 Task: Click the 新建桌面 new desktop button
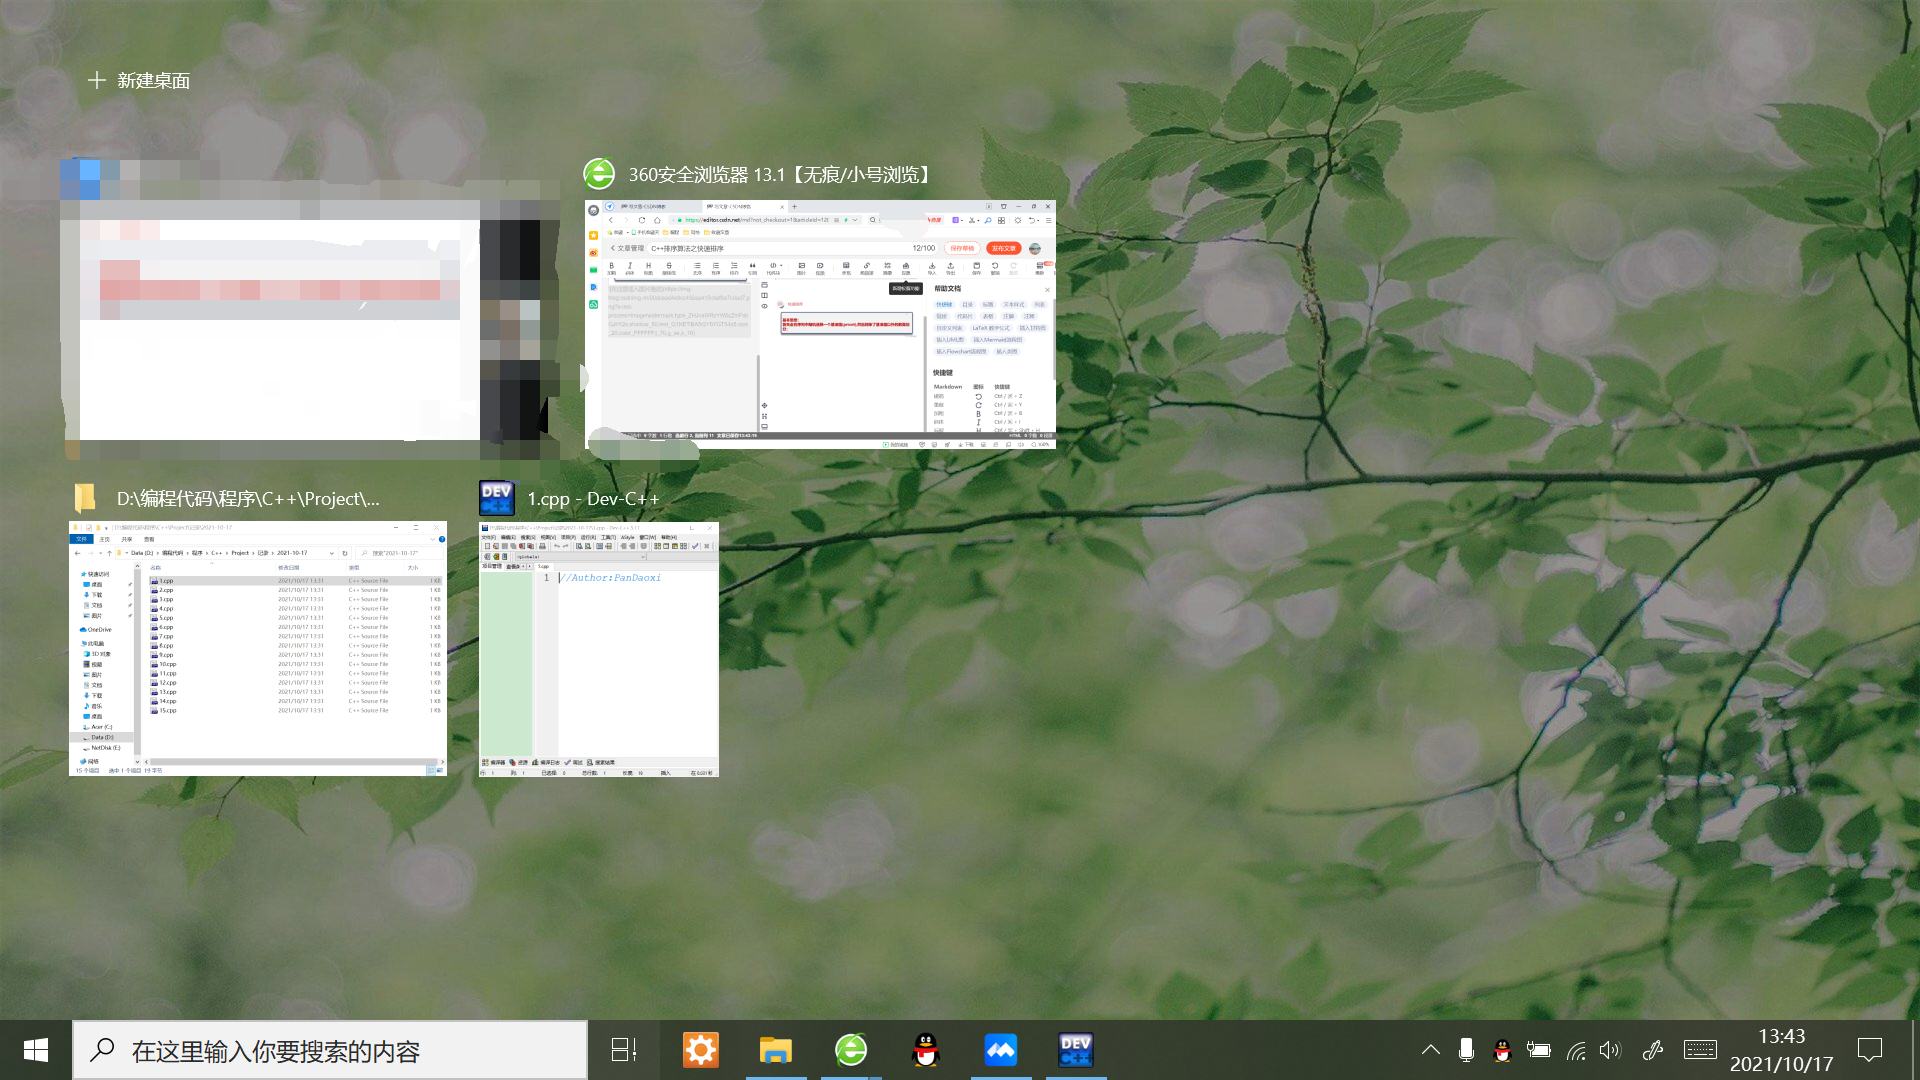[x=138, y=80]
